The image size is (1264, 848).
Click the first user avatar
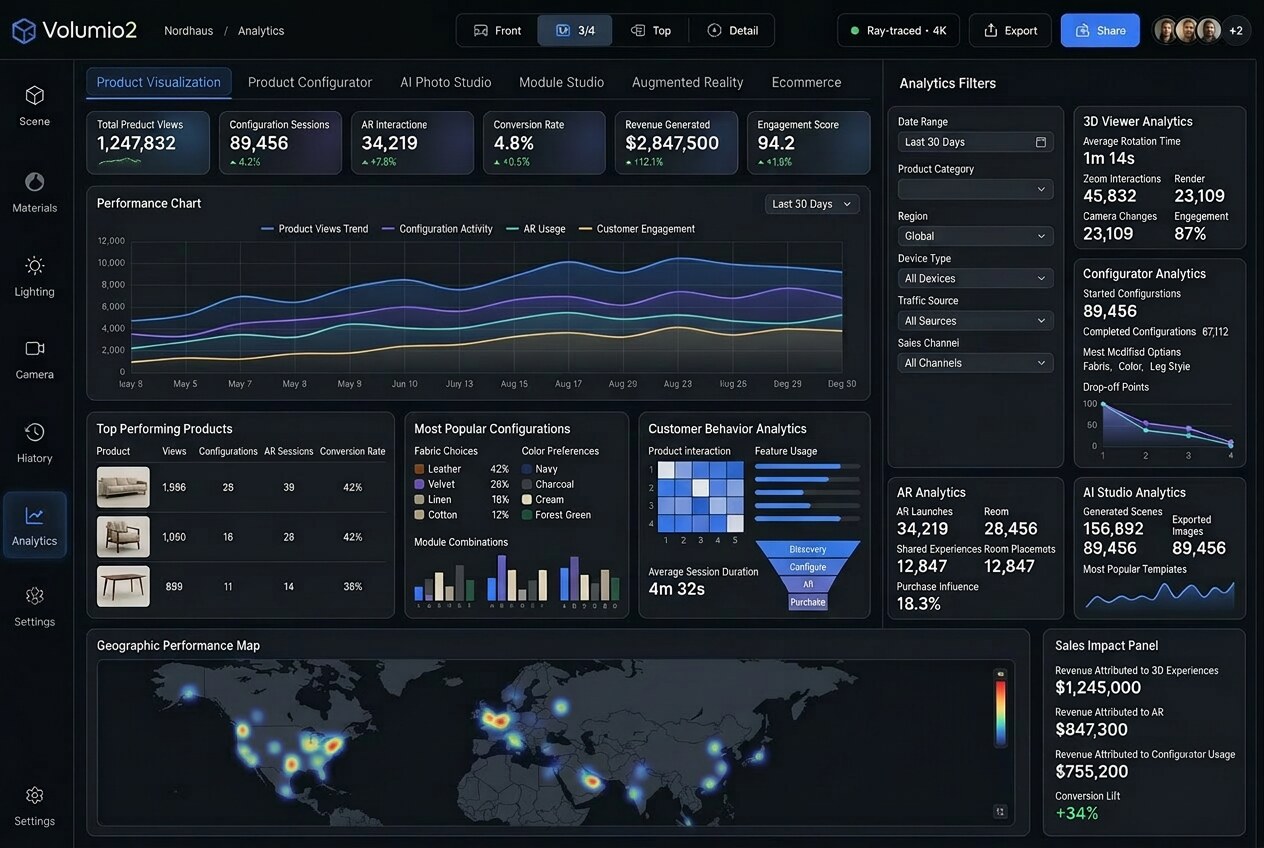click(1165, 30)
